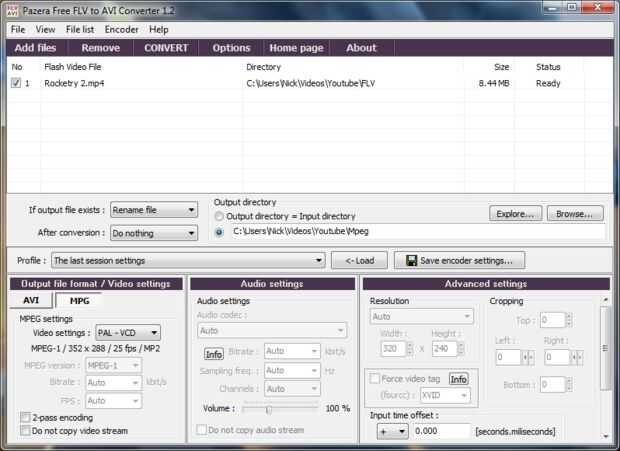Open the video Bitrate dropdown in MPEG settings
620x451 pixels.
(113, 383)
